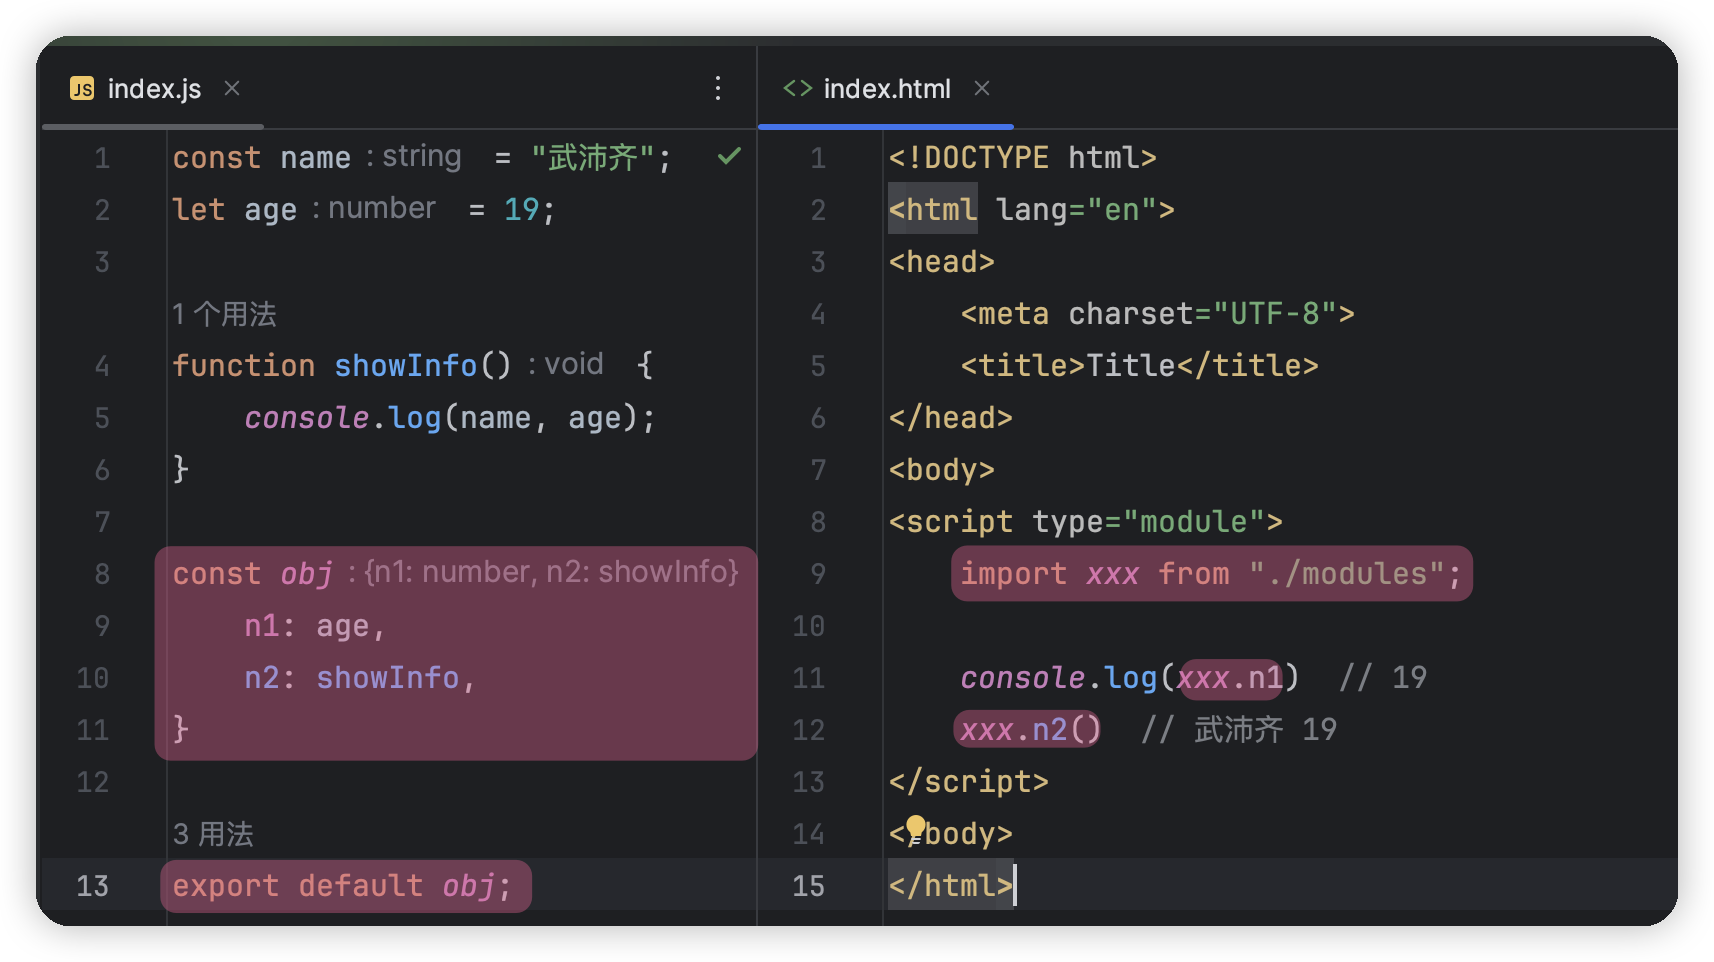Click the green inspection checkmark icon
Screen dimensions: 1714x962
(x=729, y=156)
